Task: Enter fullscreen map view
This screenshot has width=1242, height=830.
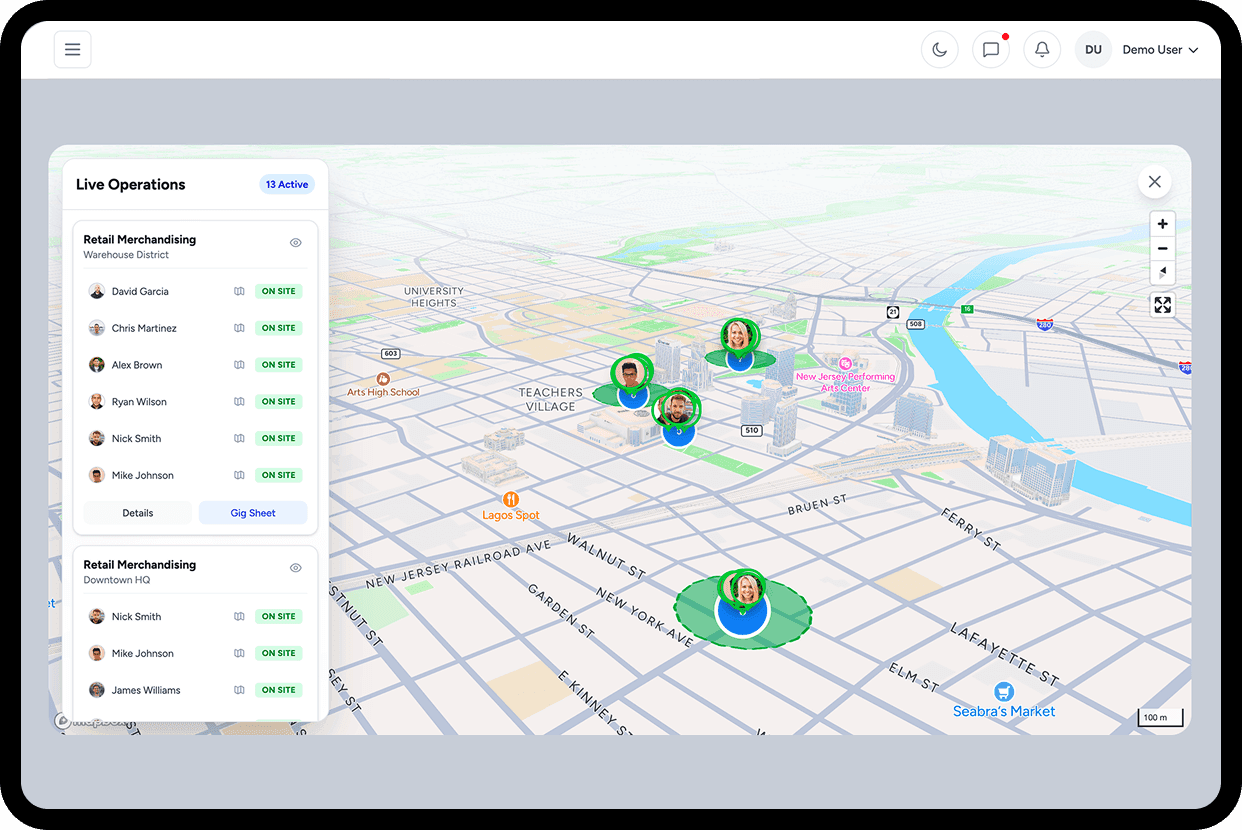Action: coord(1162,304)
